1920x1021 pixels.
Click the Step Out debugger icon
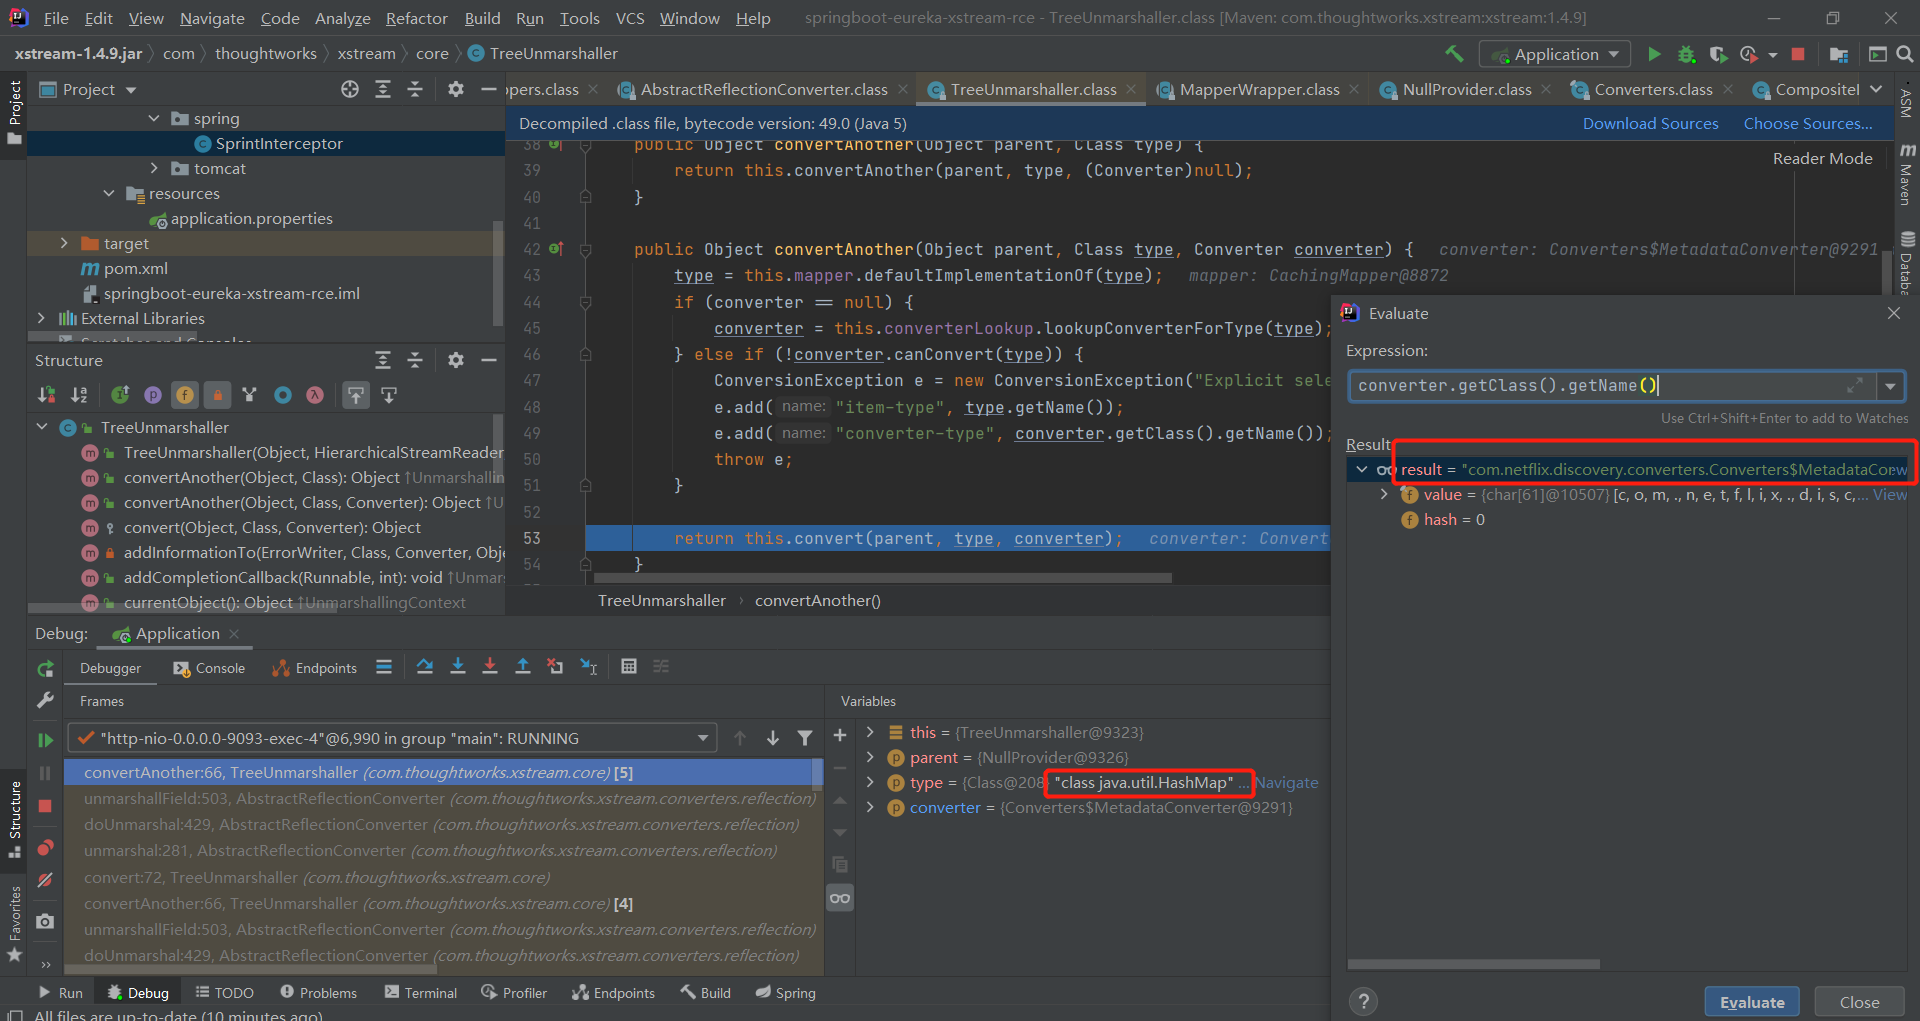click(x=523, y=666)
